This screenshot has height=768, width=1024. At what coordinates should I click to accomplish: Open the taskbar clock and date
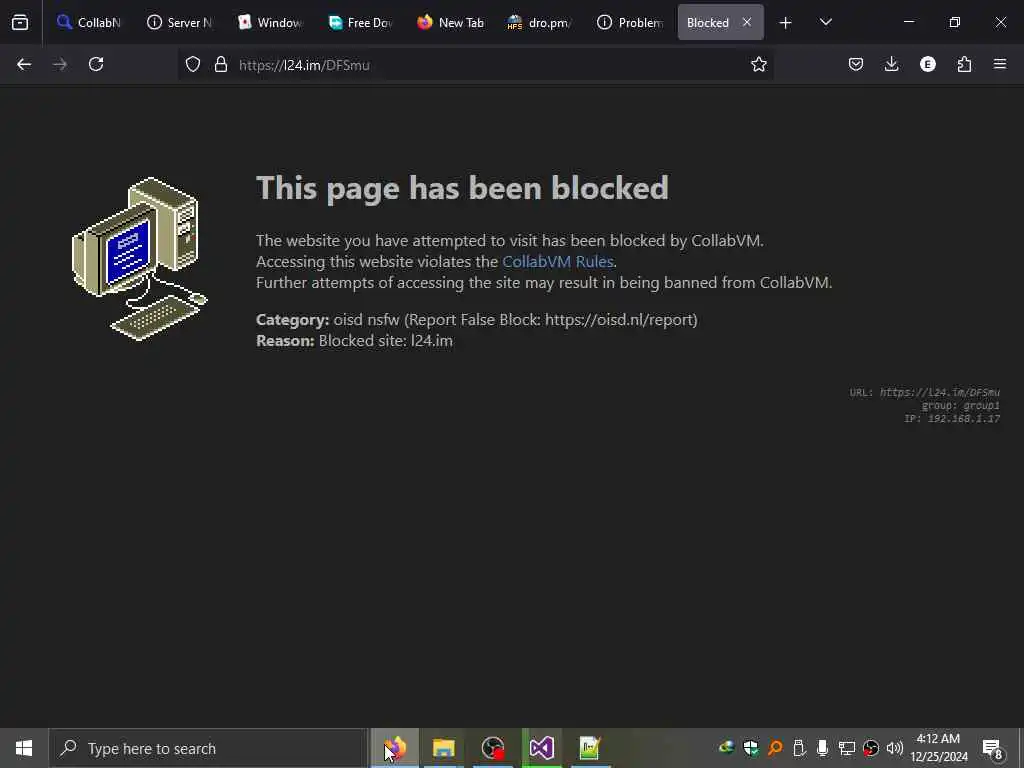tap(938, 748)
